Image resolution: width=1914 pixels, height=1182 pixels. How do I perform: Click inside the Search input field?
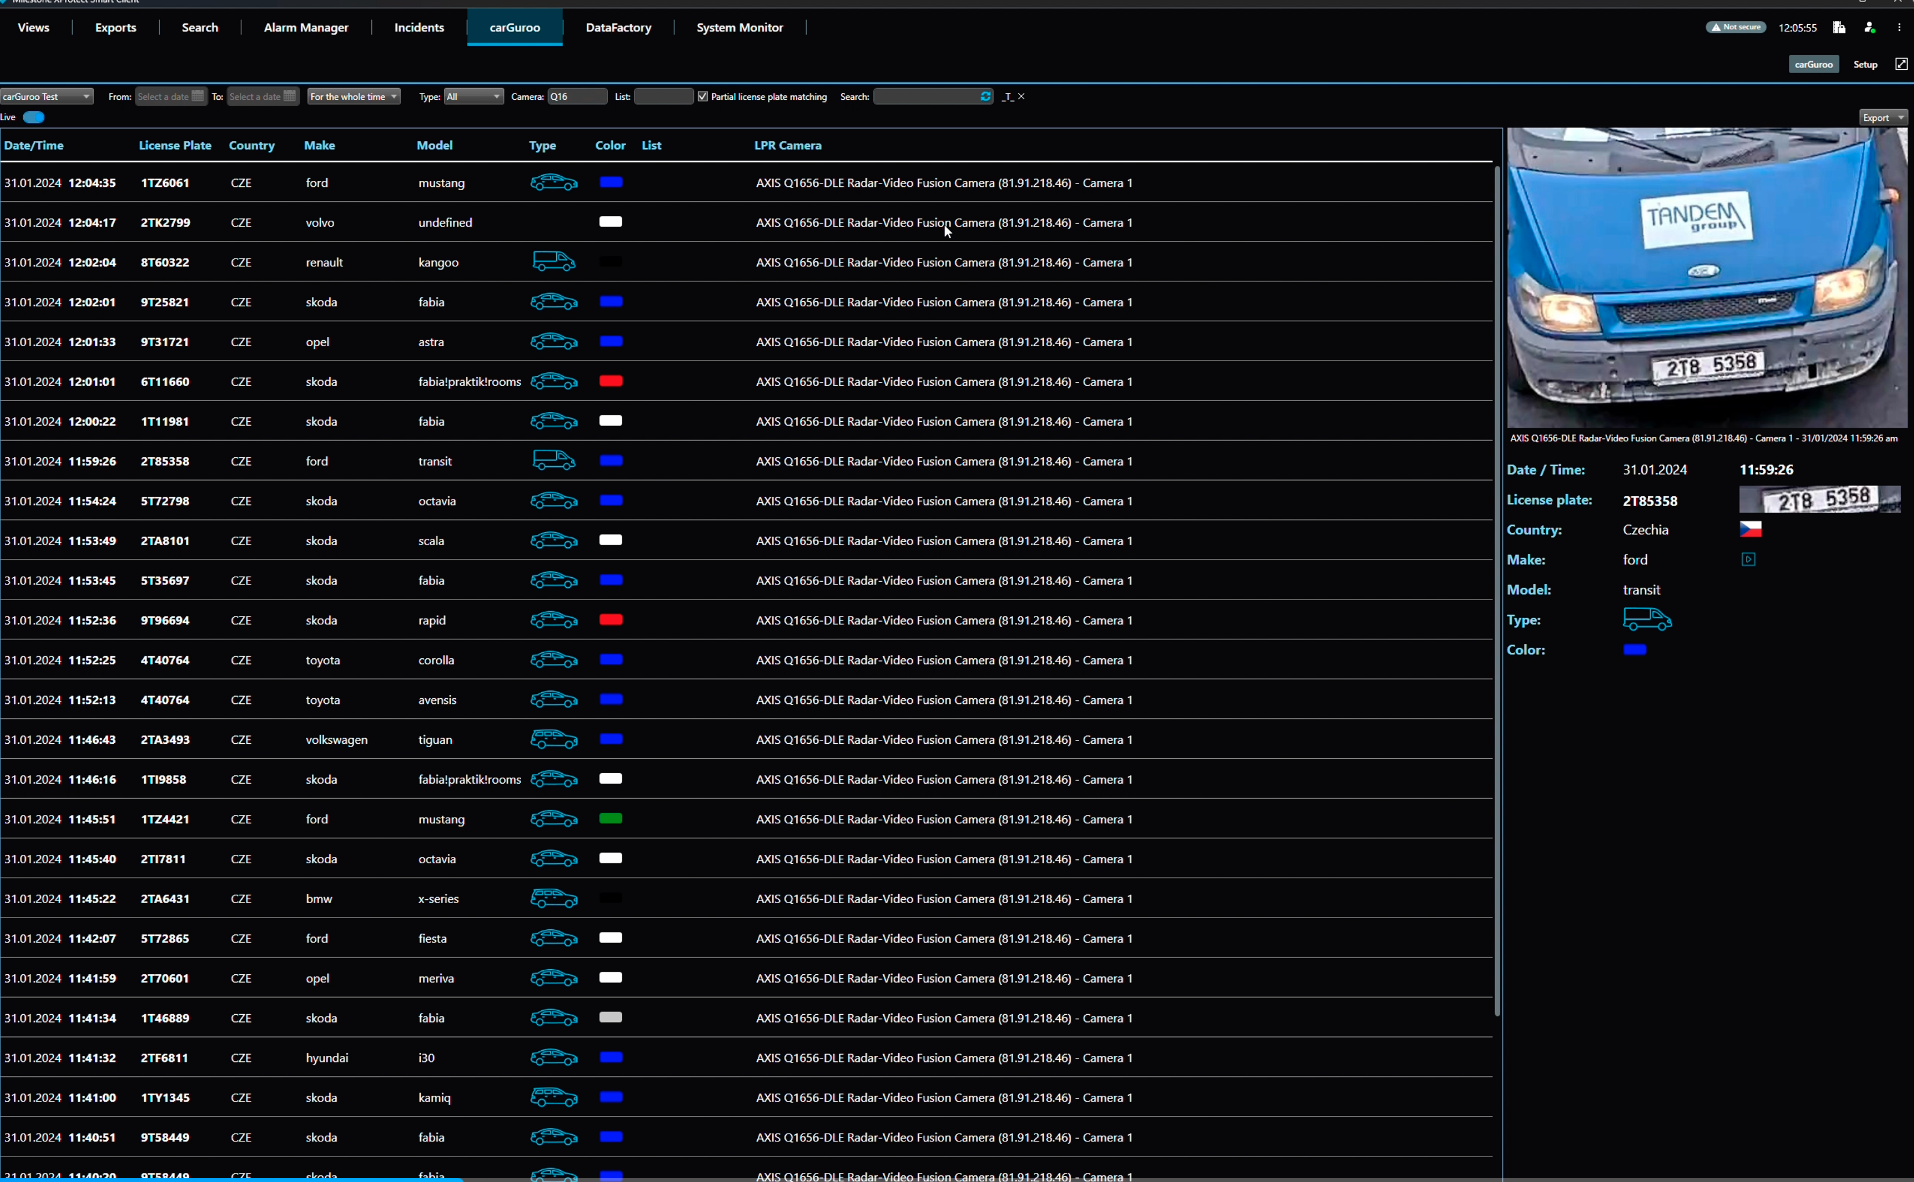tap(925, 96)
